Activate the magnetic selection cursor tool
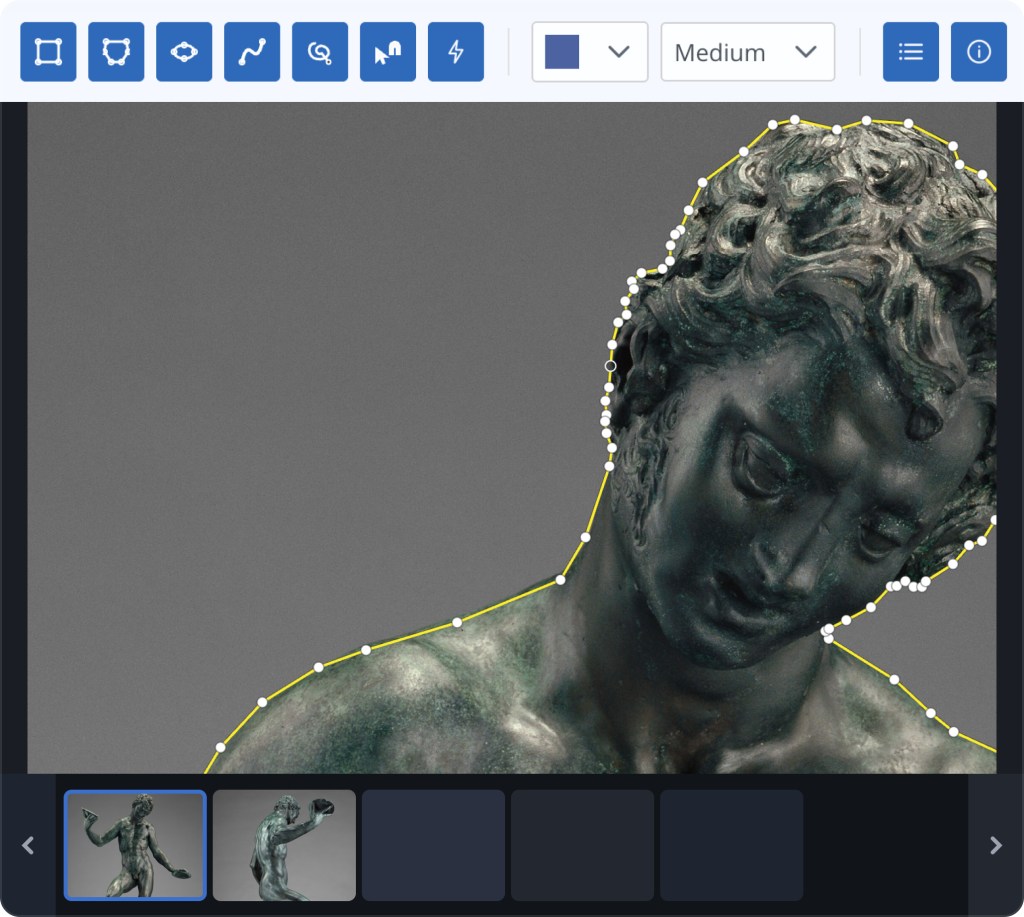 pos(388,52)
